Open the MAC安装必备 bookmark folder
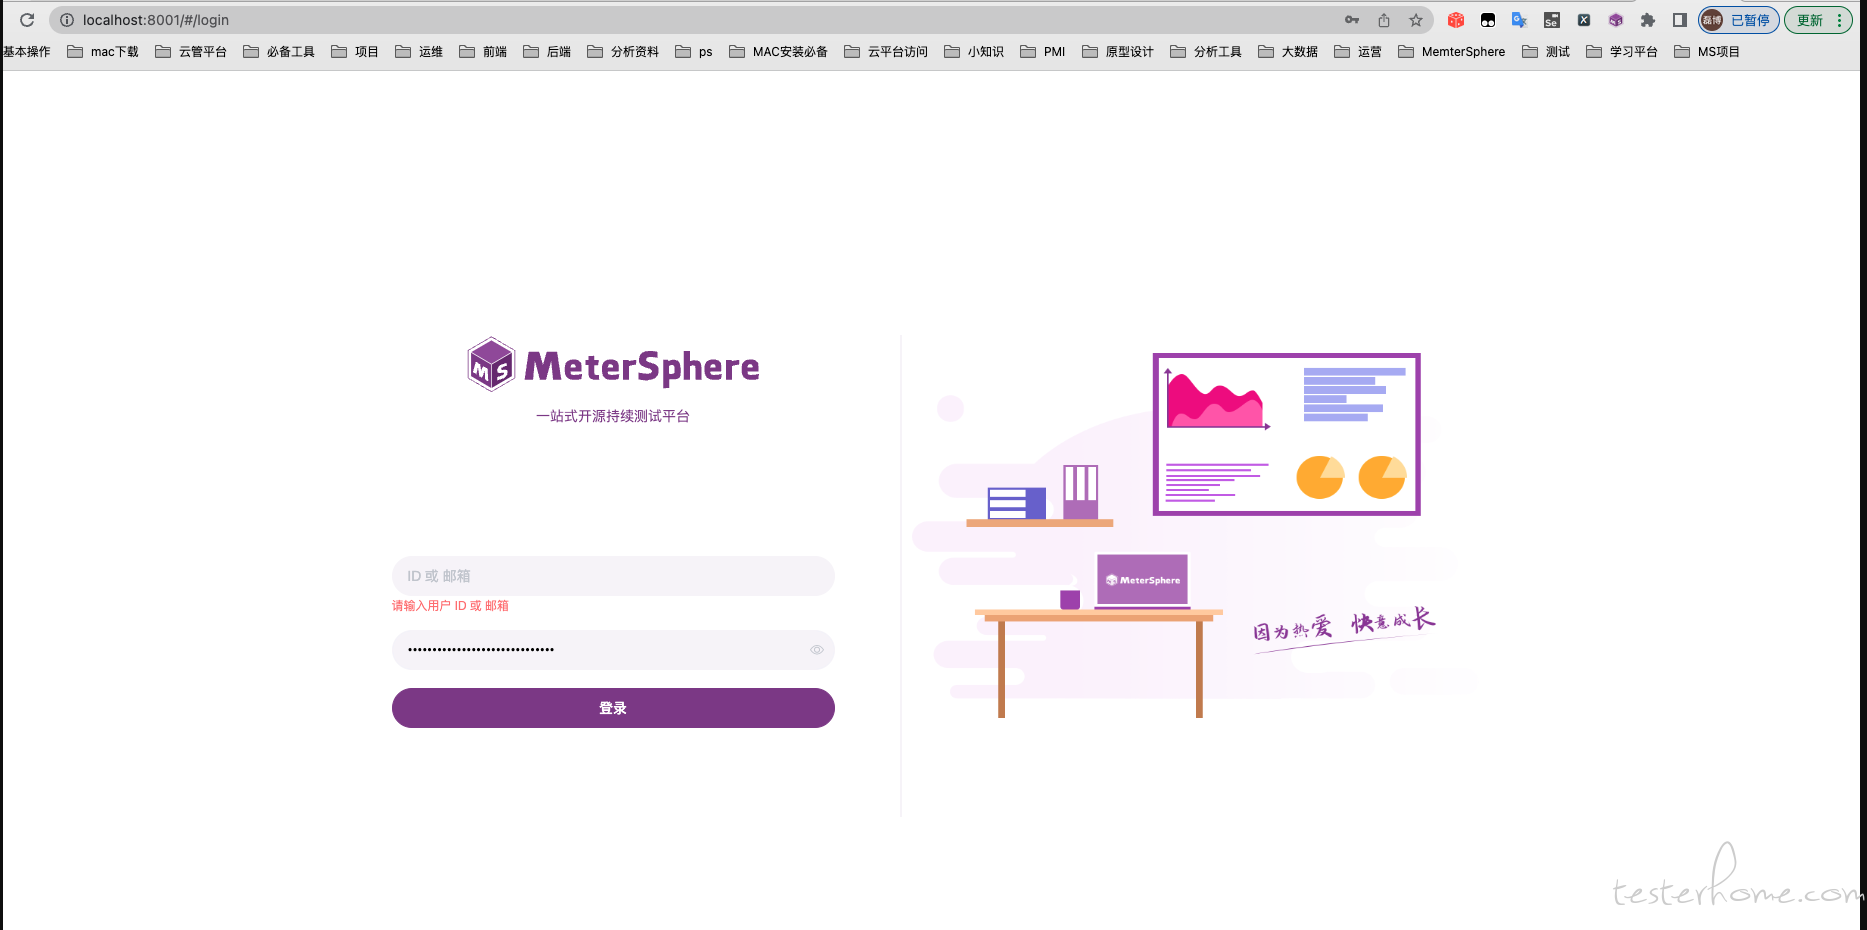Screen dimensions: 1867x930 click(x=779, y=52)
